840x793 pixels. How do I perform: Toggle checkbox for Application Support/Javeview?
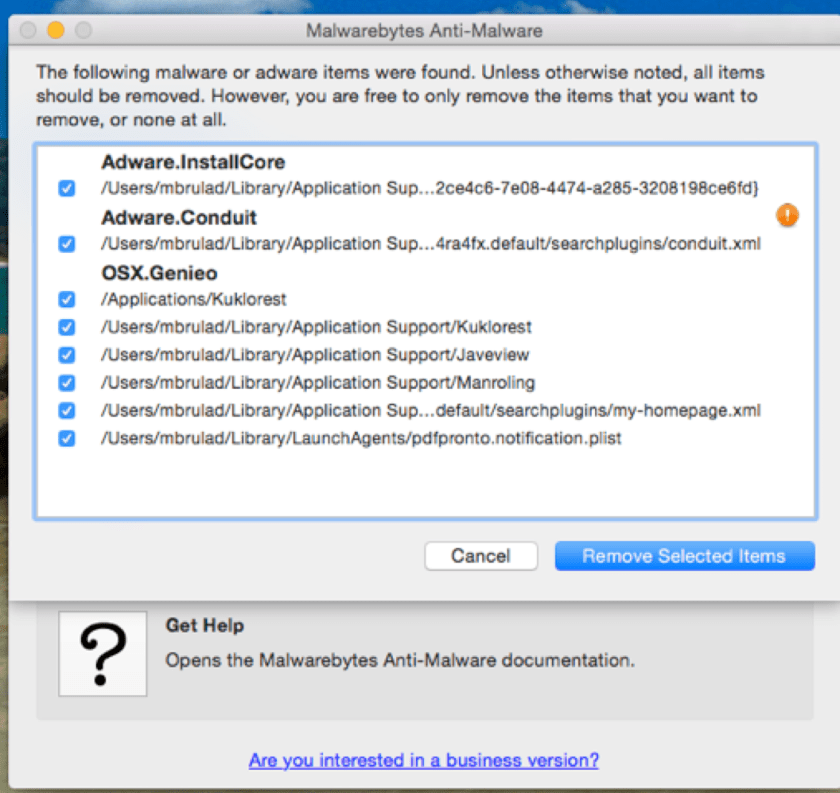pyautogui.click(x=67, y=355)
